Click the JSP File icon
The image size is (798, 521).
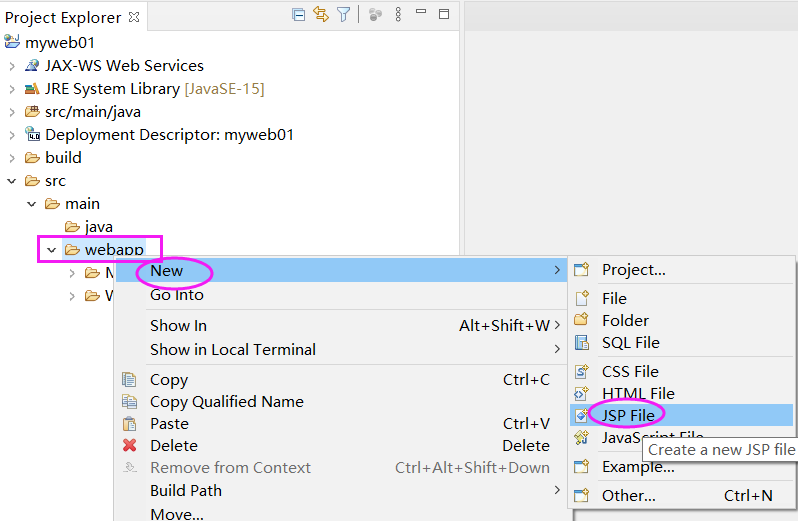581,415
